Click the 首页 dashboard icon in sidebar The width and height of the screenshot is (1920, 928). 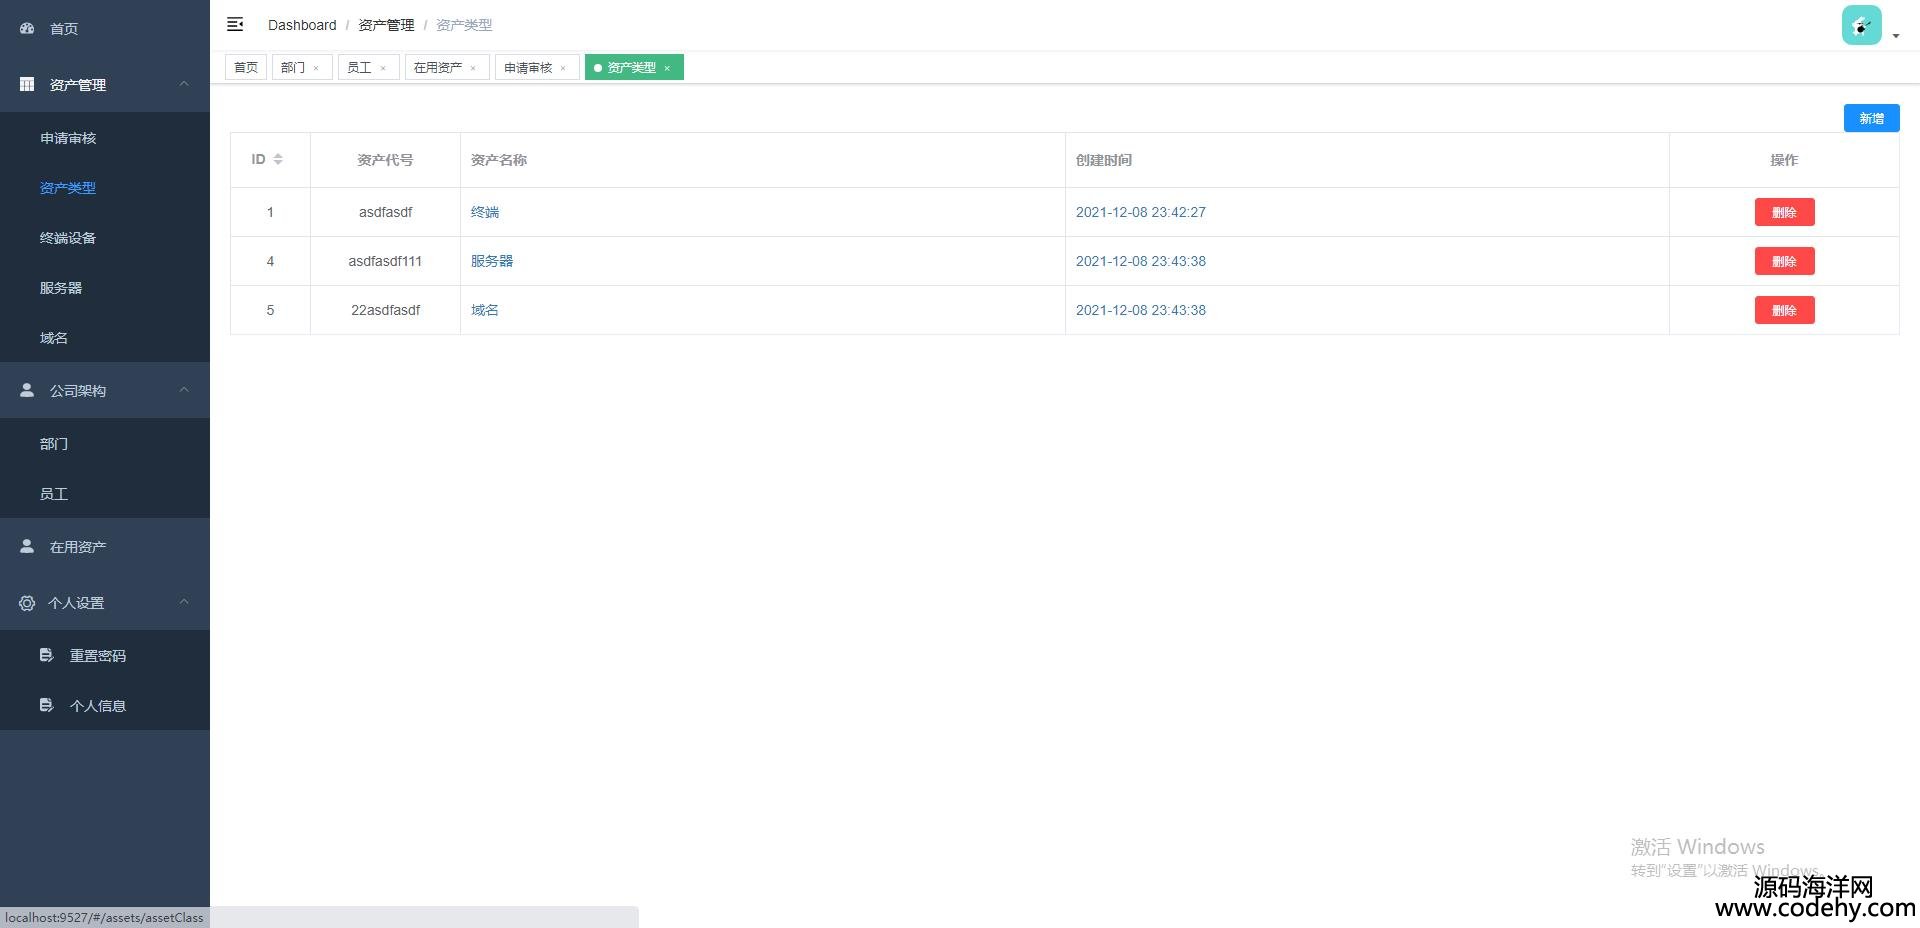27,29
